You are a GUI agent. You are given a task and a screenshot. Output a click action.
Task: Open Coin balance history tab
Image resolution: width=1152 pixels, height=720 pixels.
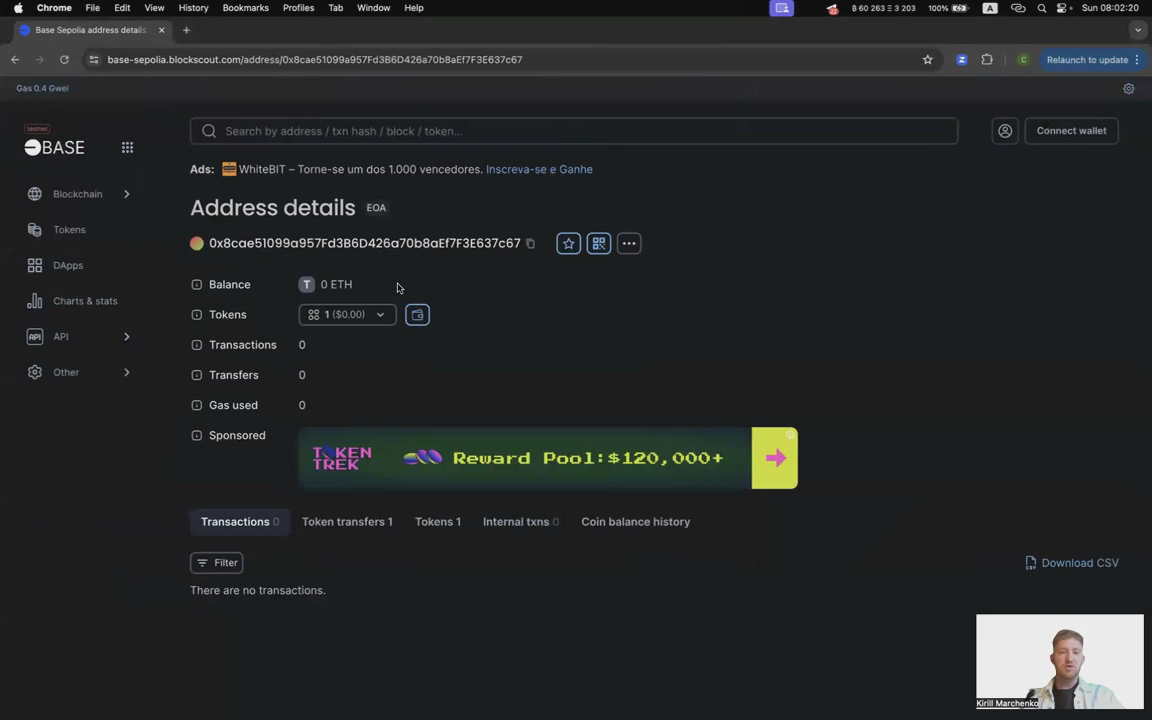point(636,522)
